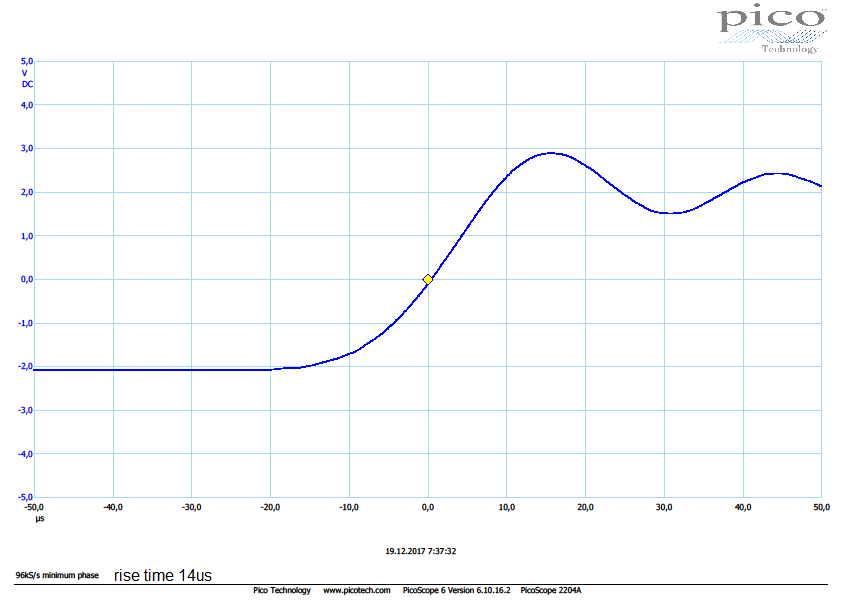The width and height of the screenshot is (842, 600).
Task: Click the -2,0 voltage axis label
Action: coord(25,366)
